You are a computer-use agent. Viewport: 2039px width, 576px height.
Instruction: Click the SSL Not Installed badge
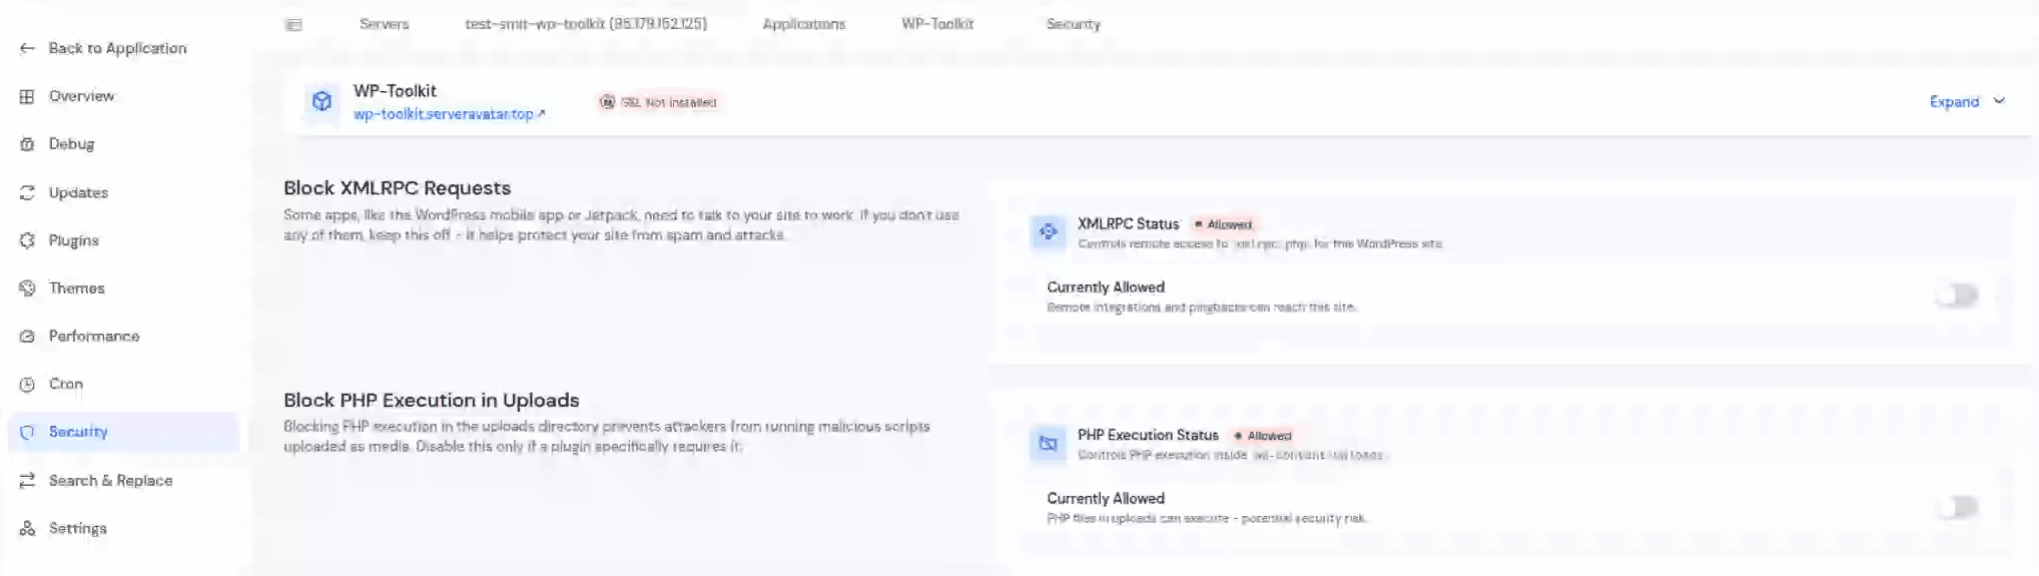pyautogui.click(x=658, y=102)
